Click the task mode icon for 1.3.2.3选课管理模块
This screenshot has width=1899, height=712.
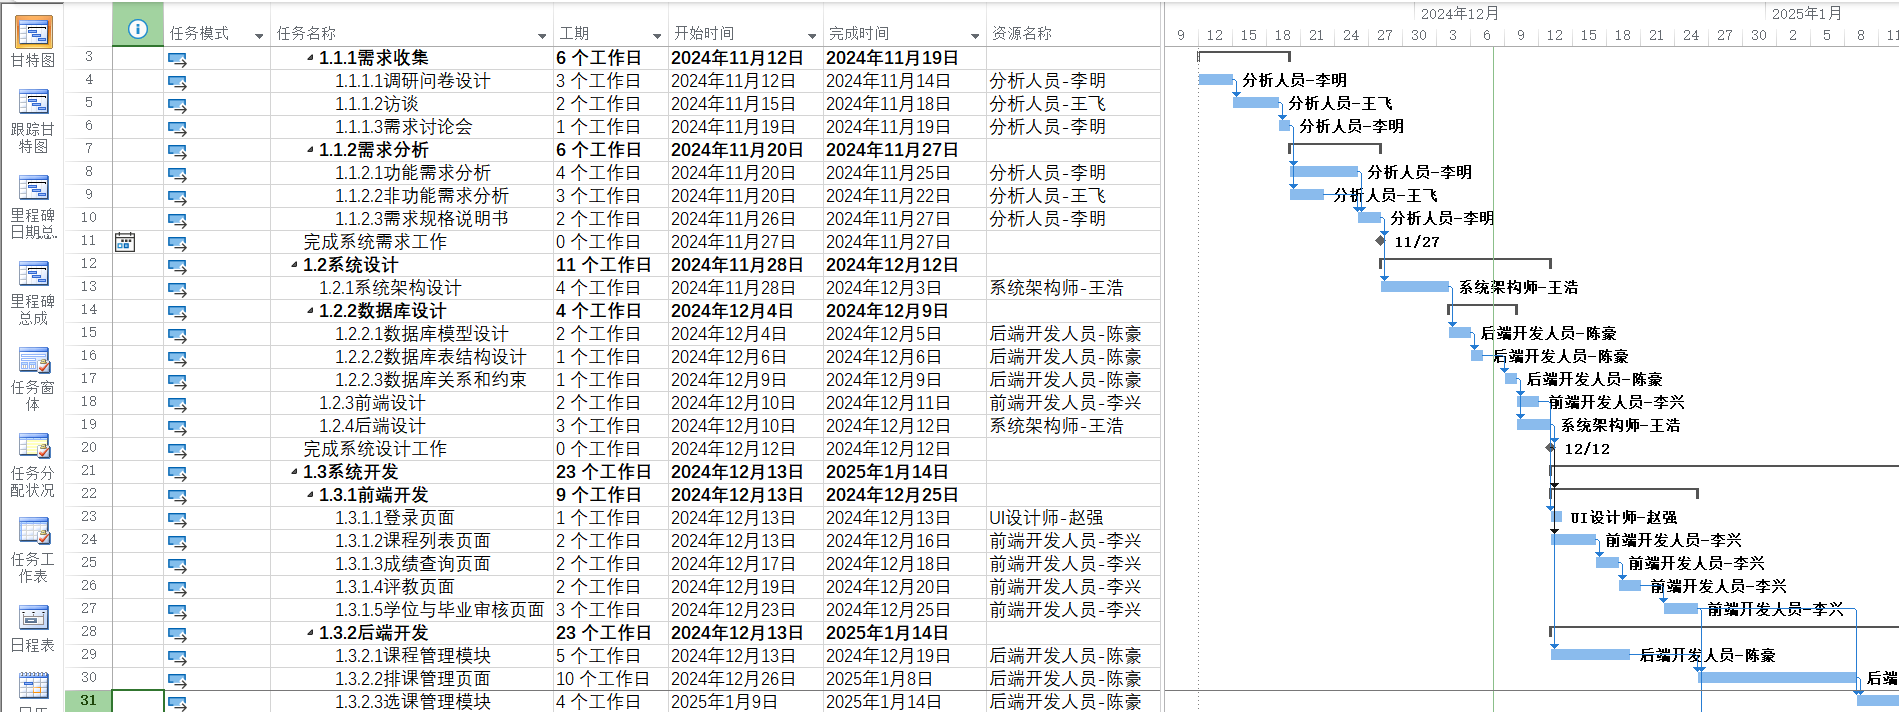click(177, 702)
